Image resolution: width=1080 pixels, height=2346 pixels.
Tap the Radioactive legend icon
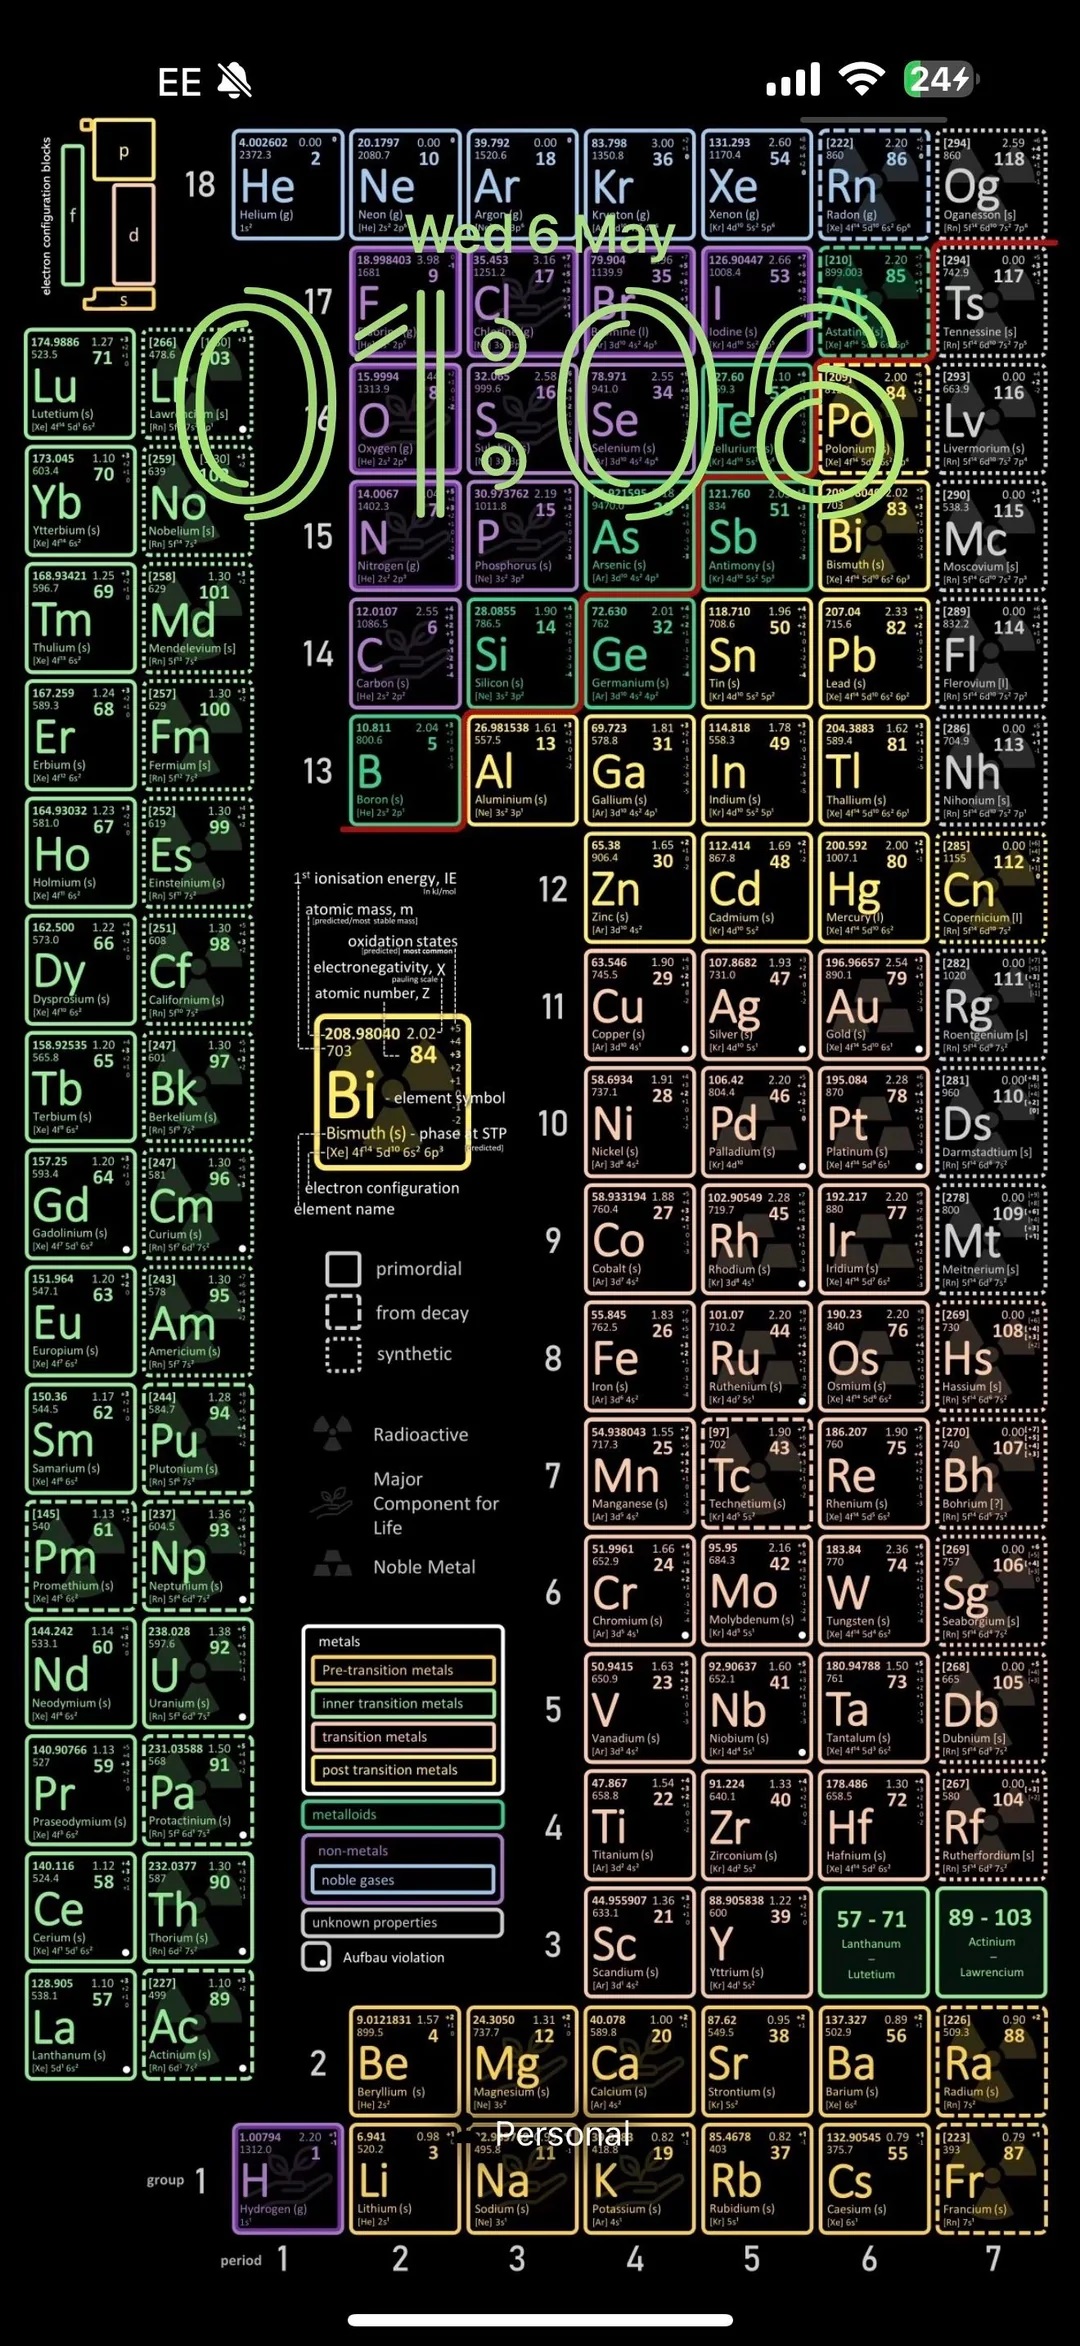click(332, 1433)
